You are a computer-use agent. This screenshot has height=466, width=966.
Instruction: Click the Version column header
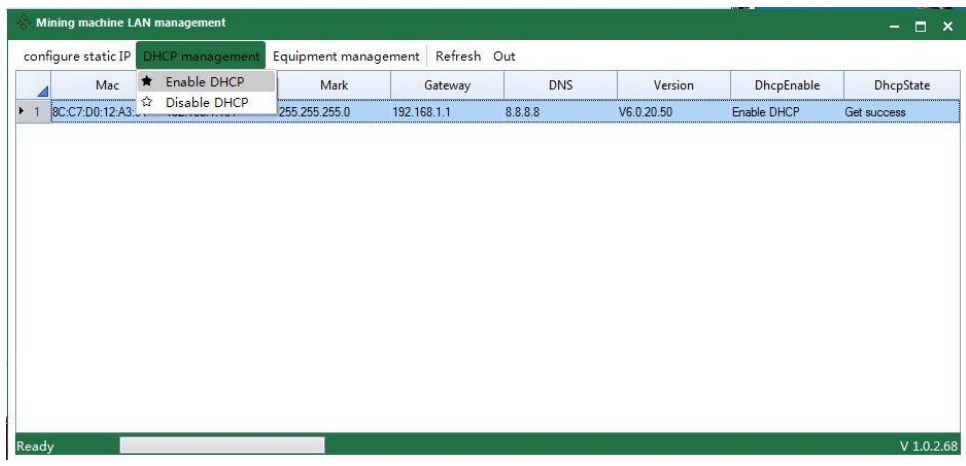point(673,85)
